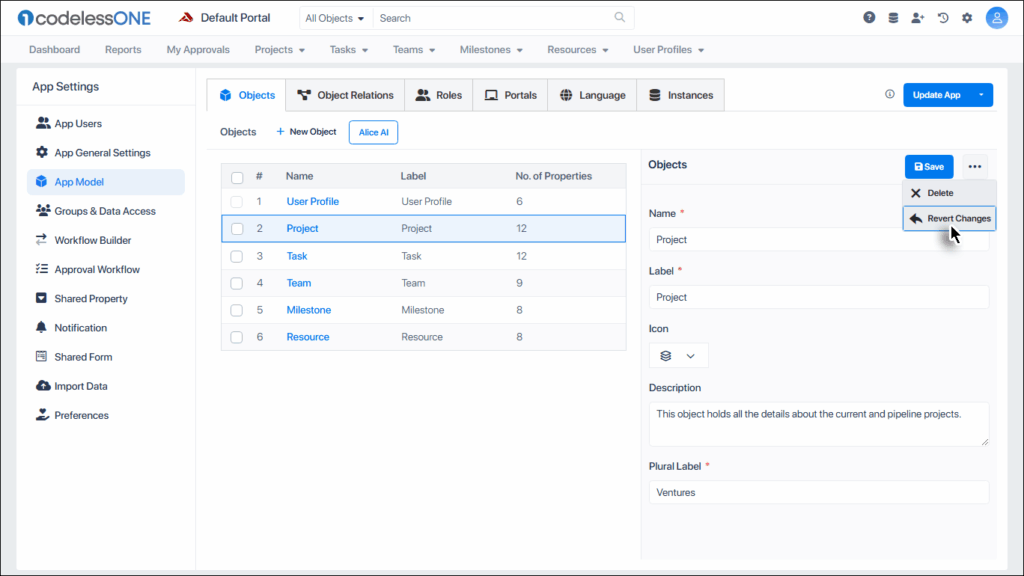1024x576 pixels.
Task: Open the database icon in top bar
Action: point(893,18)
